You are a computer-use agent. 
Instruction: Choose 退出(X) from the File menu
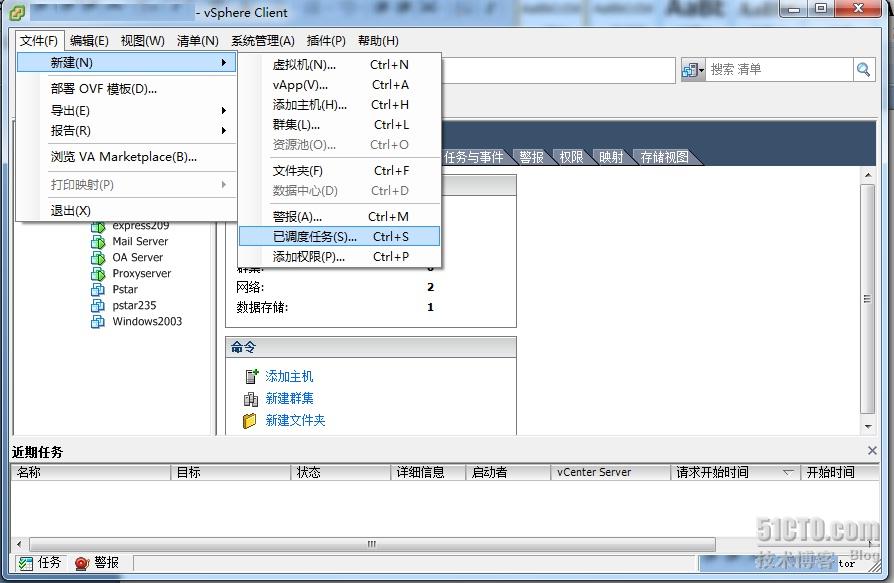[x=127, y=211]
